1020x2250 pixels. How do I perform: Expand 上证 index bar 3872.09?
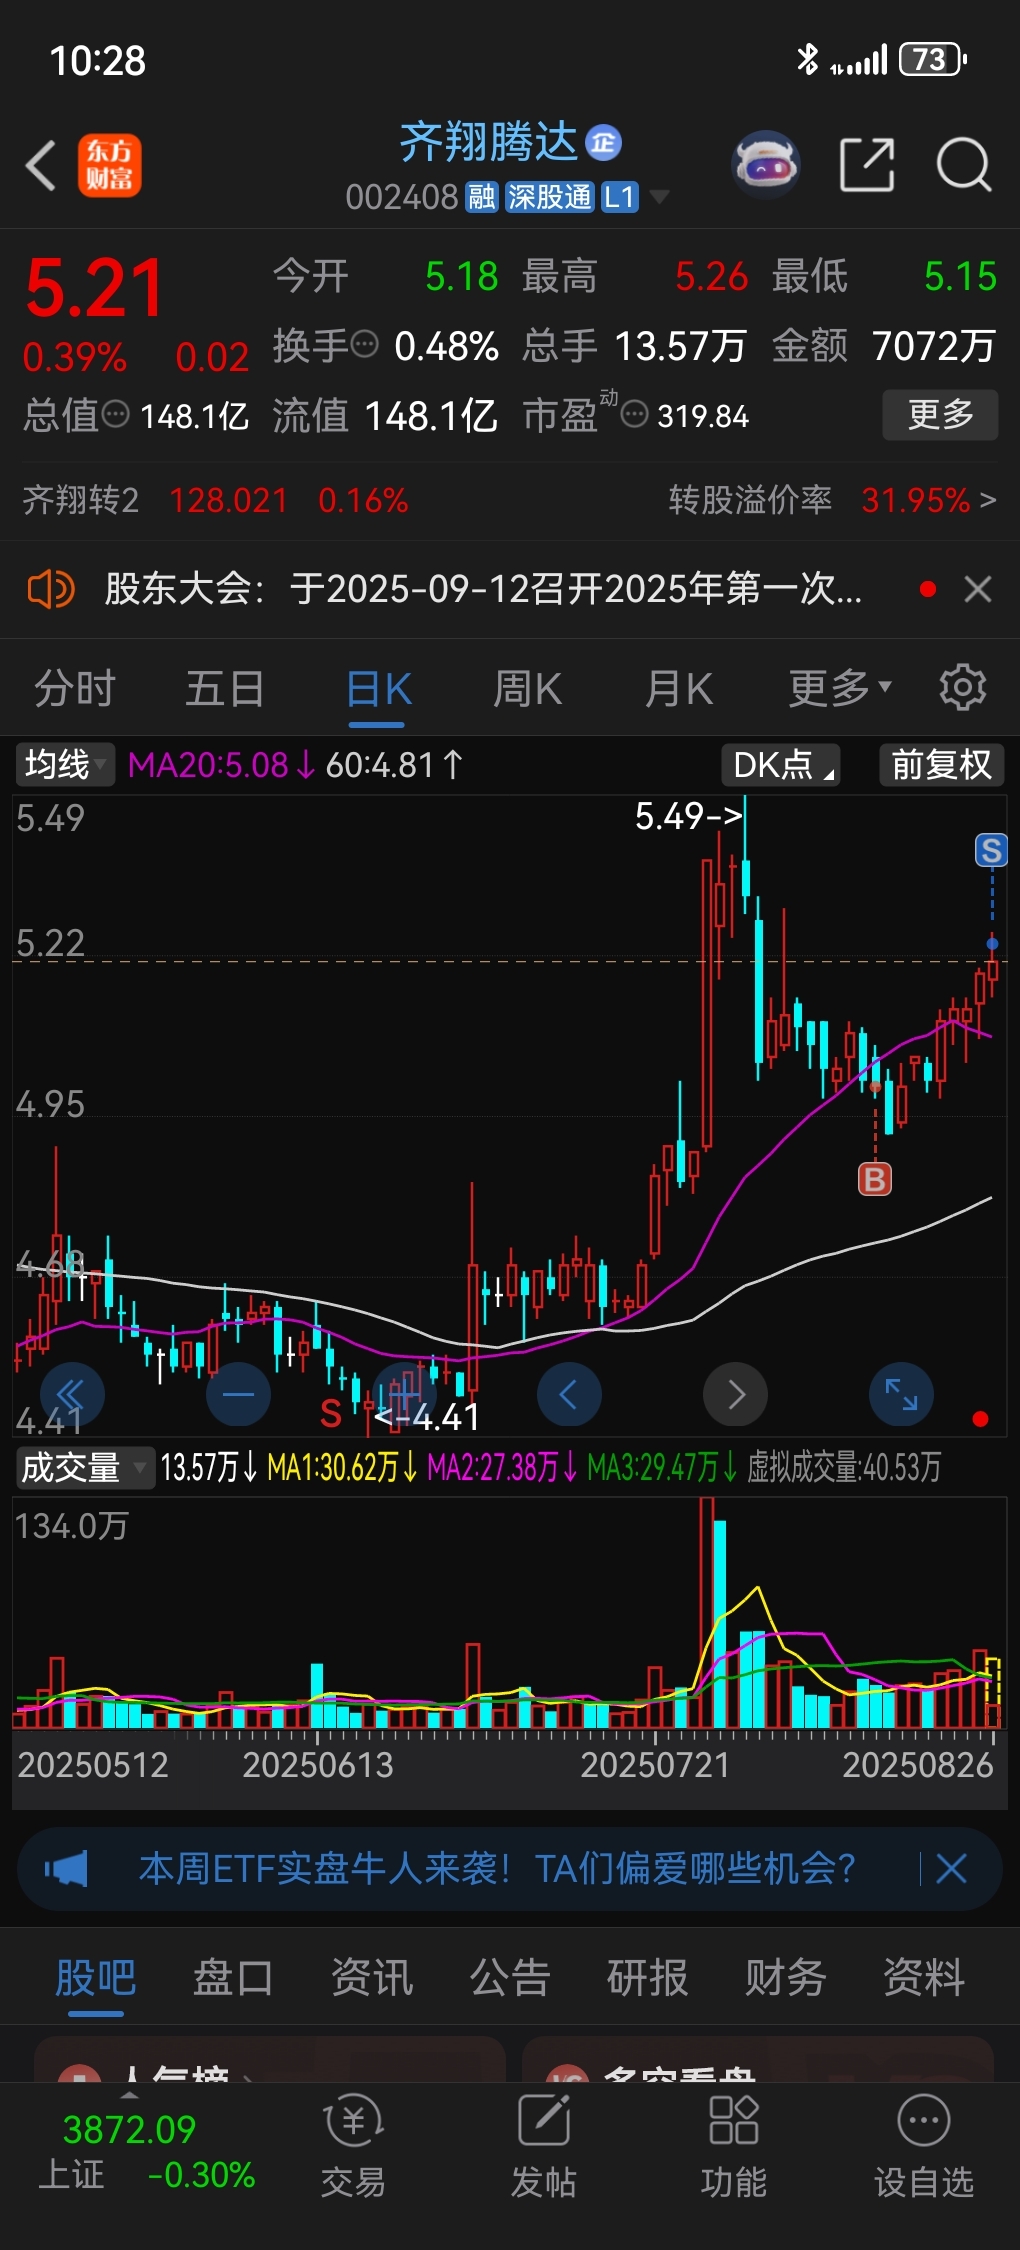point(146,2150)
